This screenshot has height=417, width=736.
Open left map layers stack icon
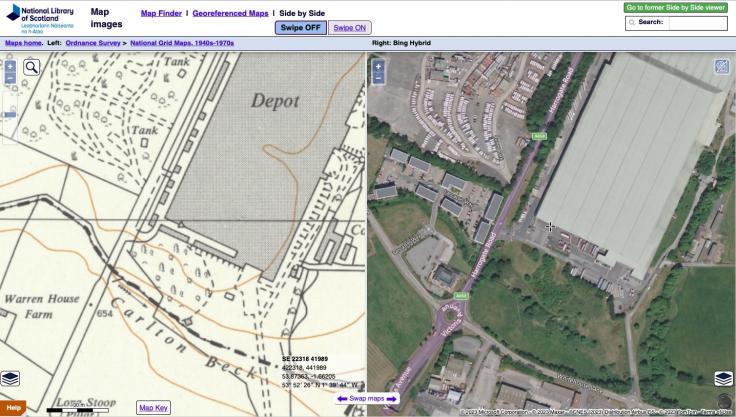pyautogui.click(x=10, y=378)
